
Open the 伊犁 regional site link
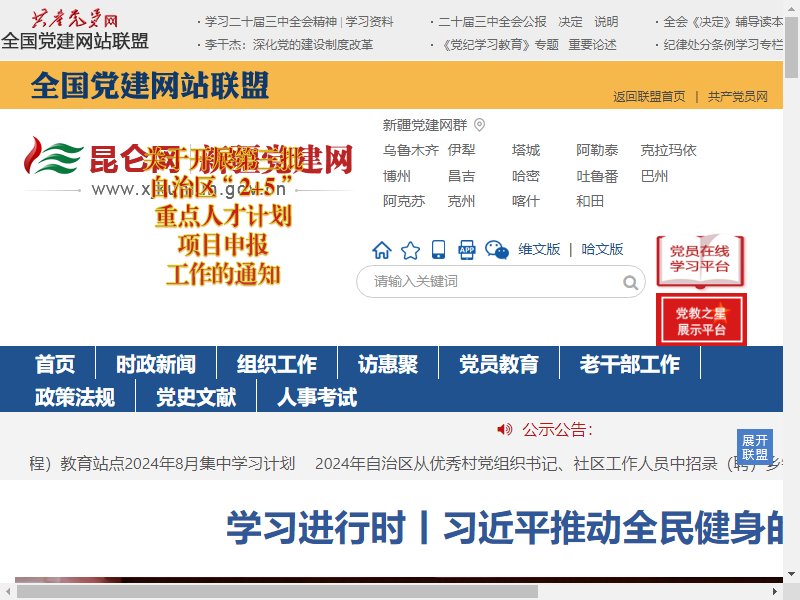click(x=461, y=151)
